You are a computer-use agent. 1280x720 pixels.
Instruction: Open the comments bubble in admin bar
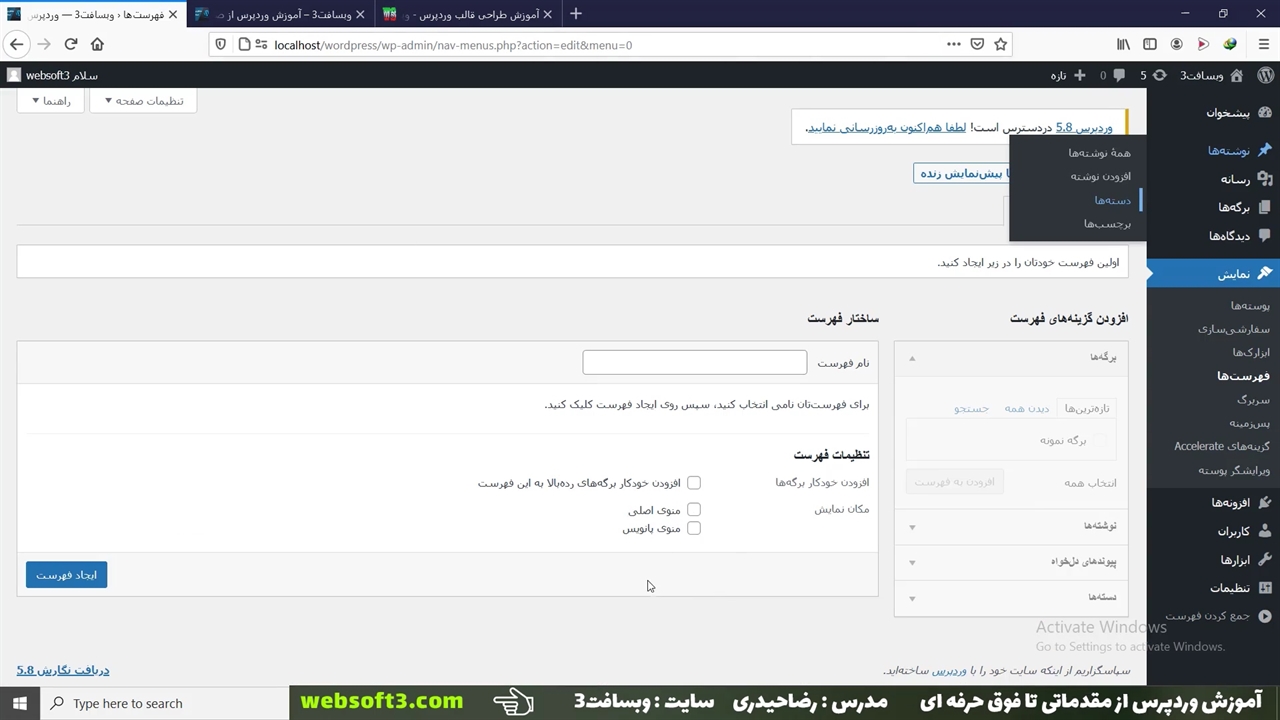pos(1118,75)
